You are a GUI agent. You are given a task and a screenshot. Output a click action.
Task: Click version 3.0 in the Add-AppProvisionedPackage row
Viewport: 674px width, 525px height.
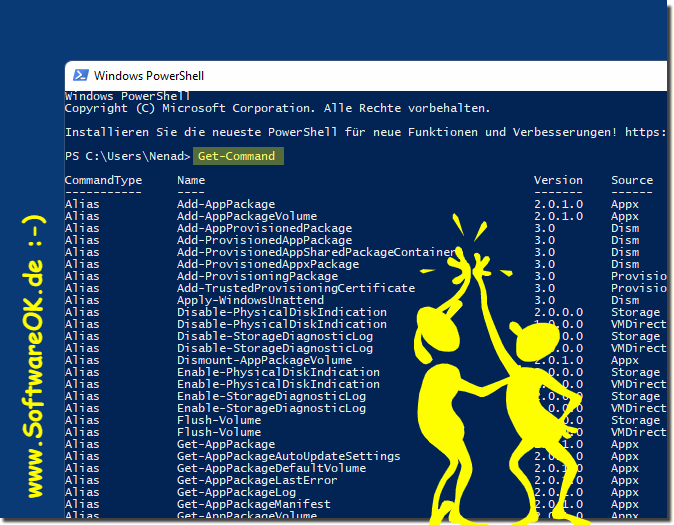point(545,228)
